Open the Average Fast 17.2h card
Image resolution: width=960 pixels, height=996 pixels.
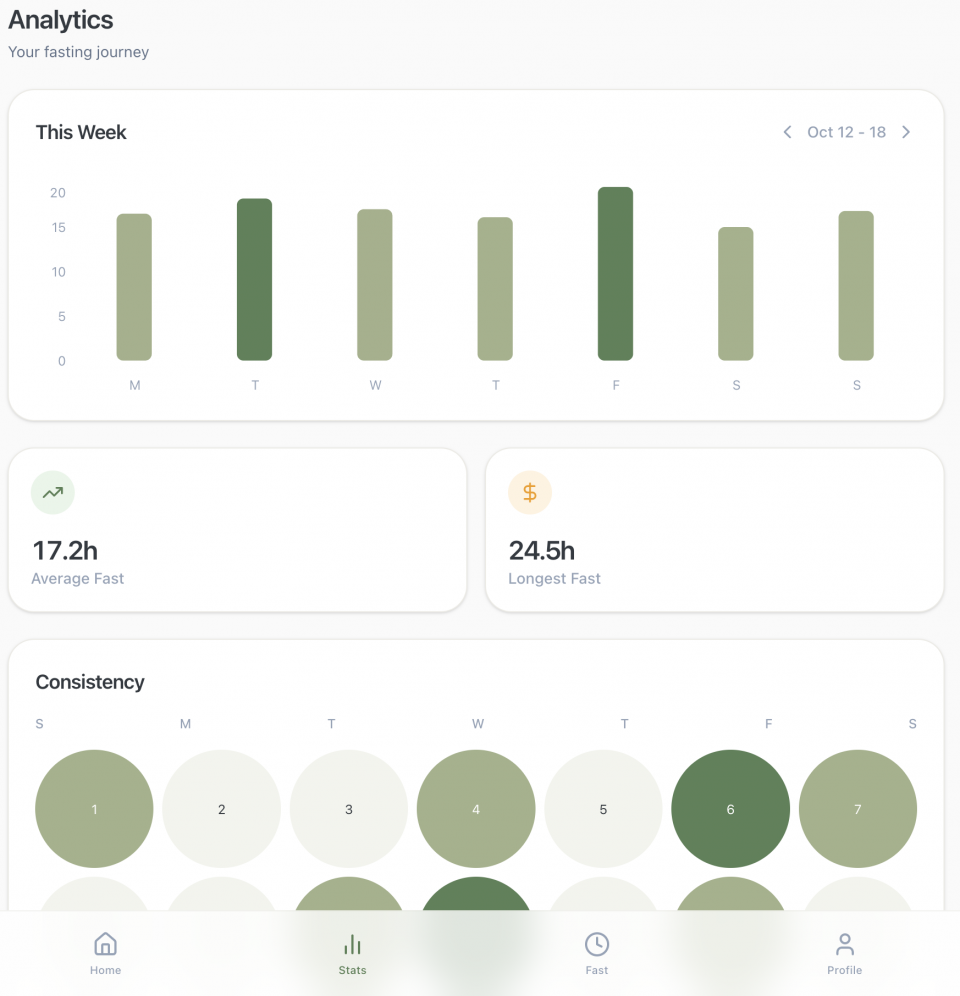click(x=237, y=530)
